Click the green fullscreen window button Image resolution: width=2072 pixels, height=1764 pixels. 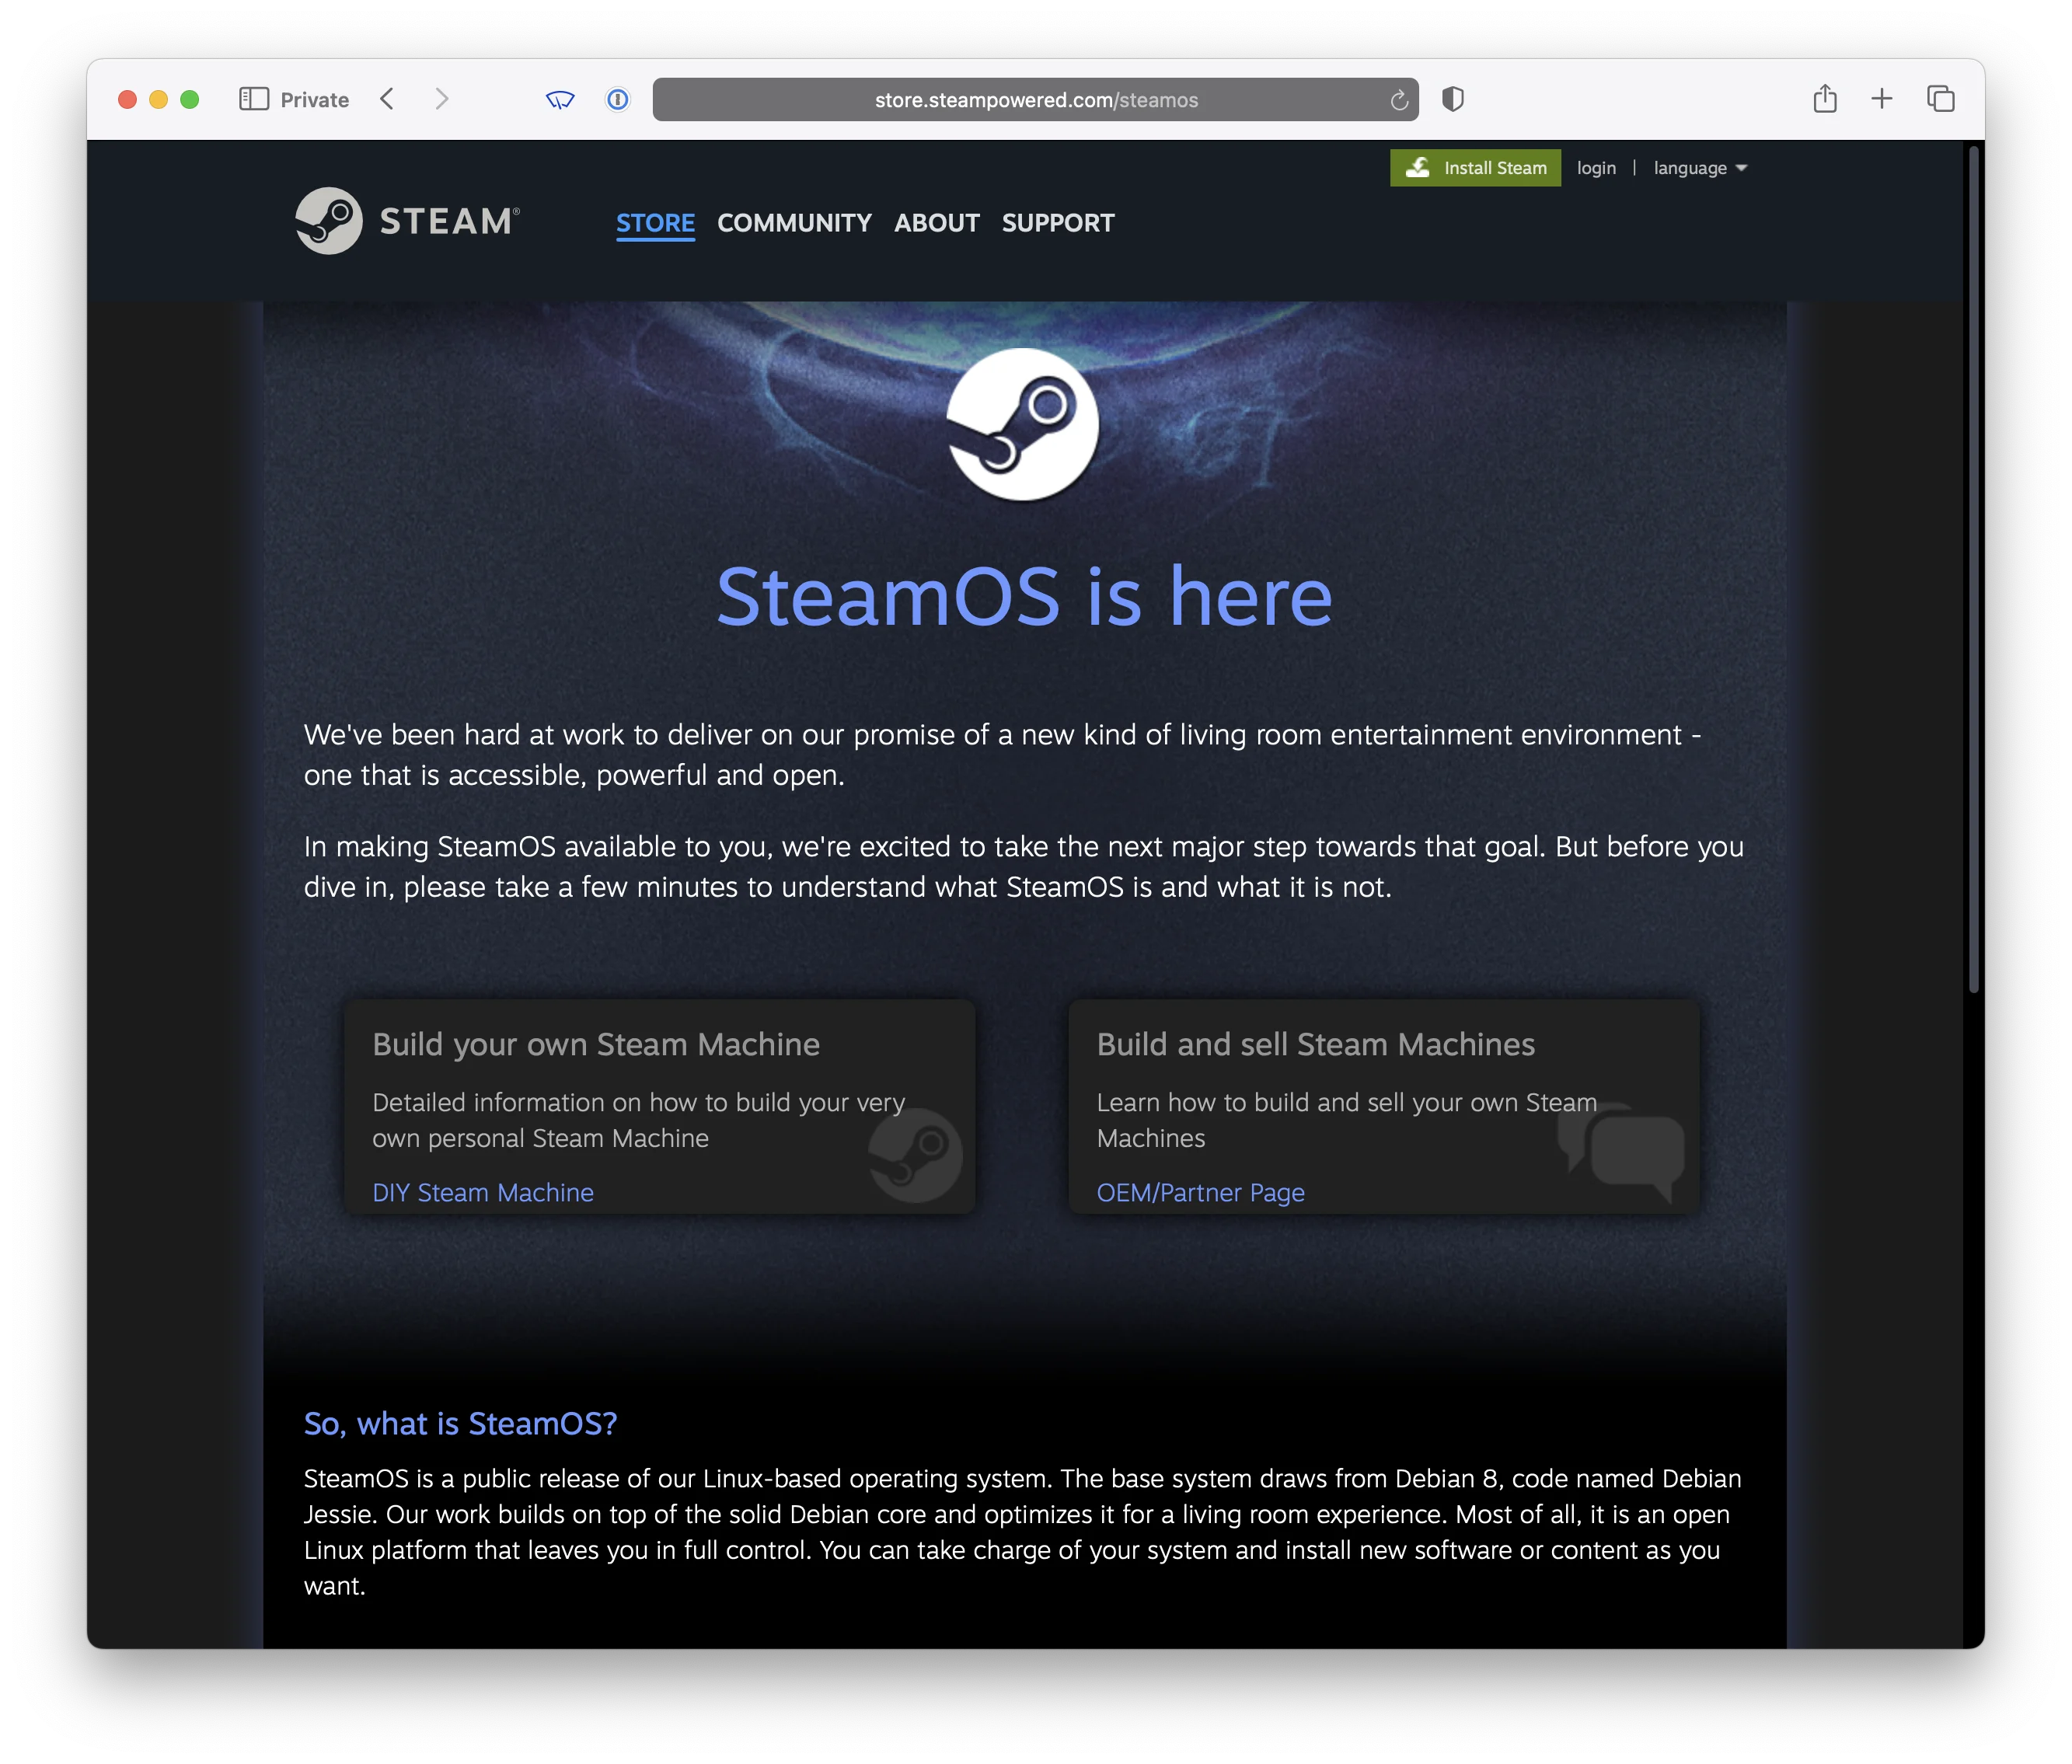189,99
